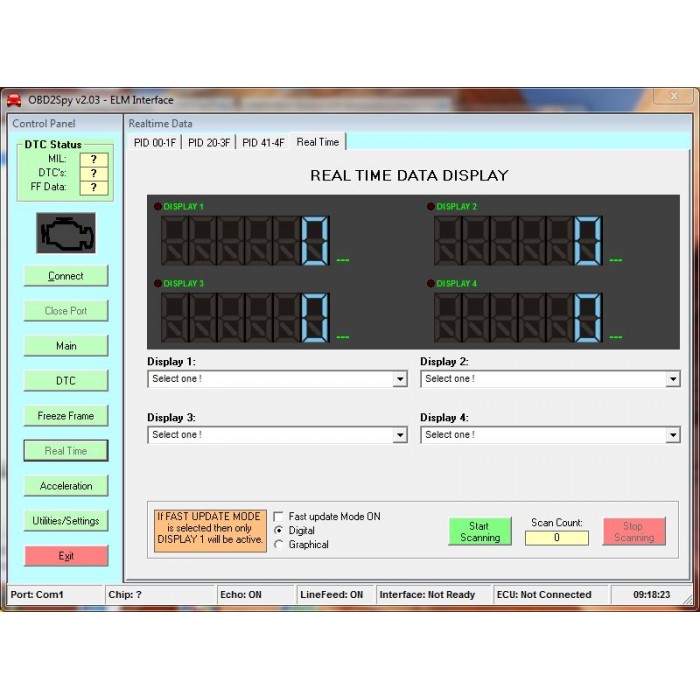Image resolution: width=700 pixels, height=700 pixels.
Task: Click the red car icon in title bar
Action: point(15,100)
